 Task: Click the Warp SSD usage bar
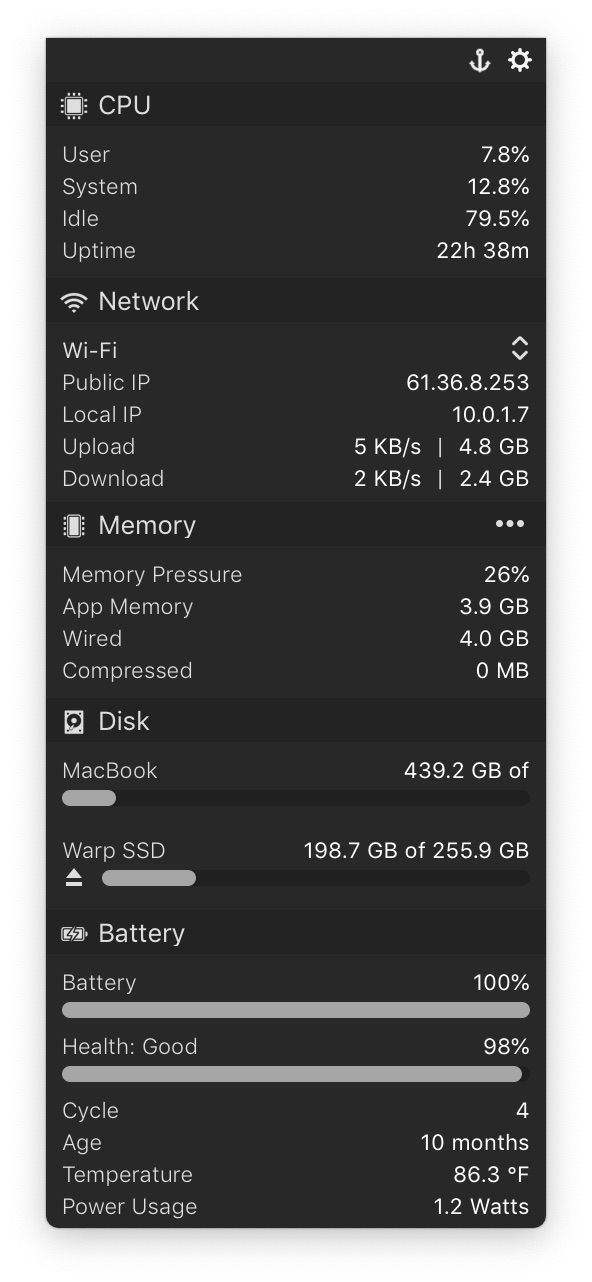316,878
